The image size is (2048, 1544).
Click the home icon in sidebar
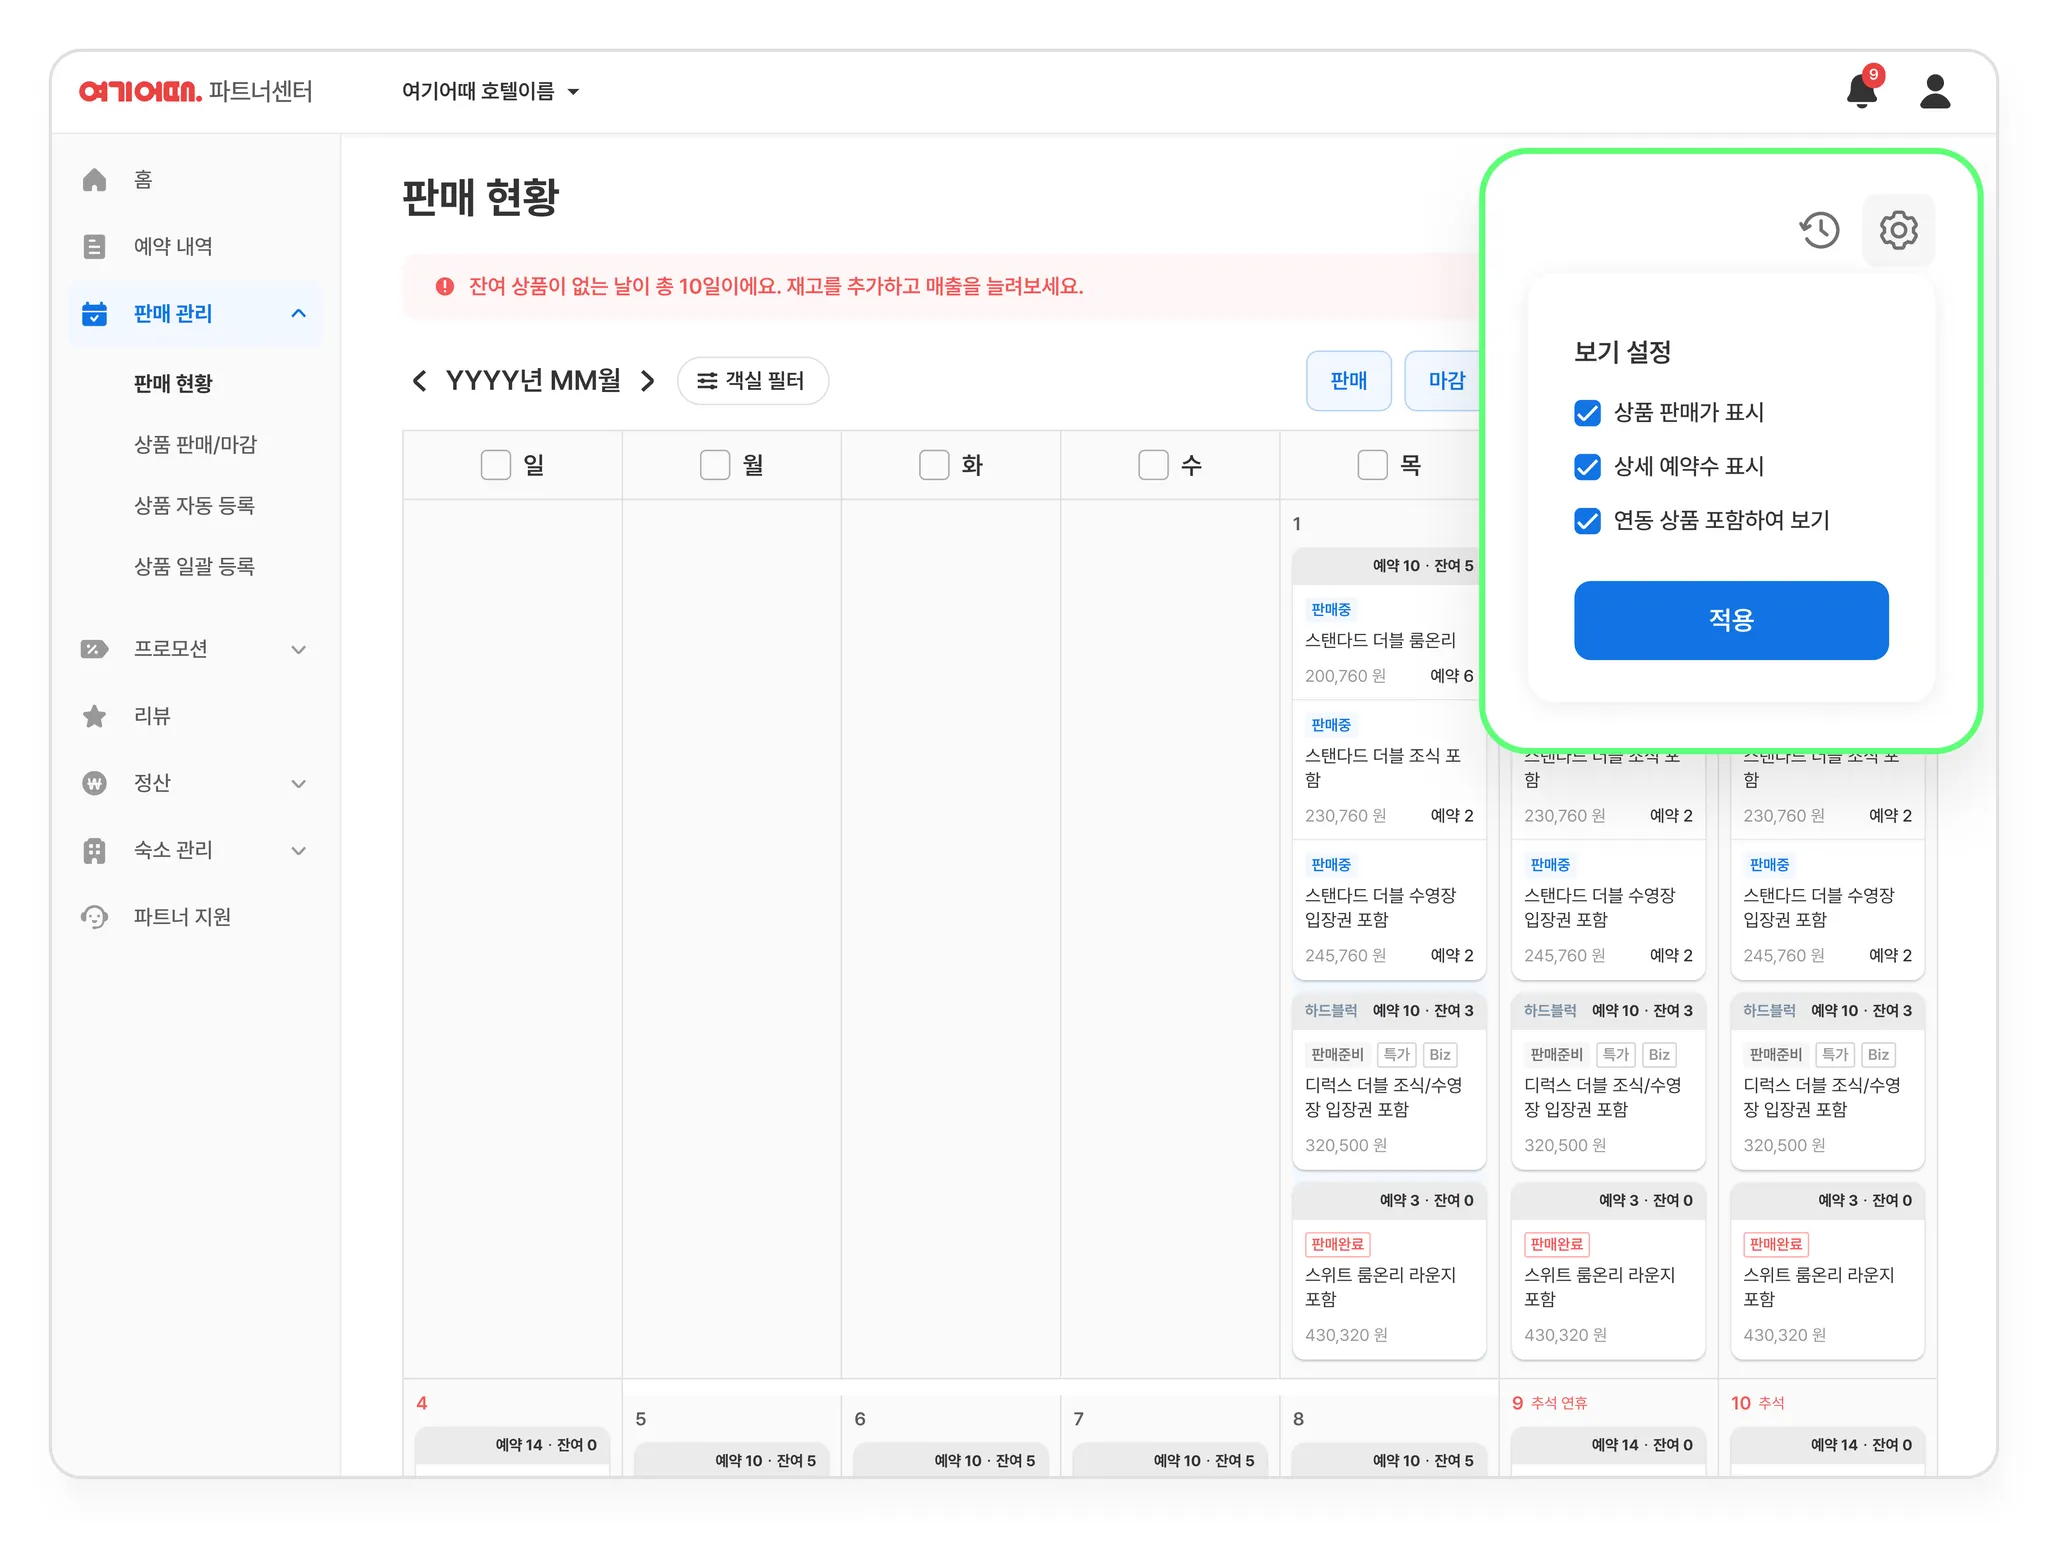[x=95, y=180]
